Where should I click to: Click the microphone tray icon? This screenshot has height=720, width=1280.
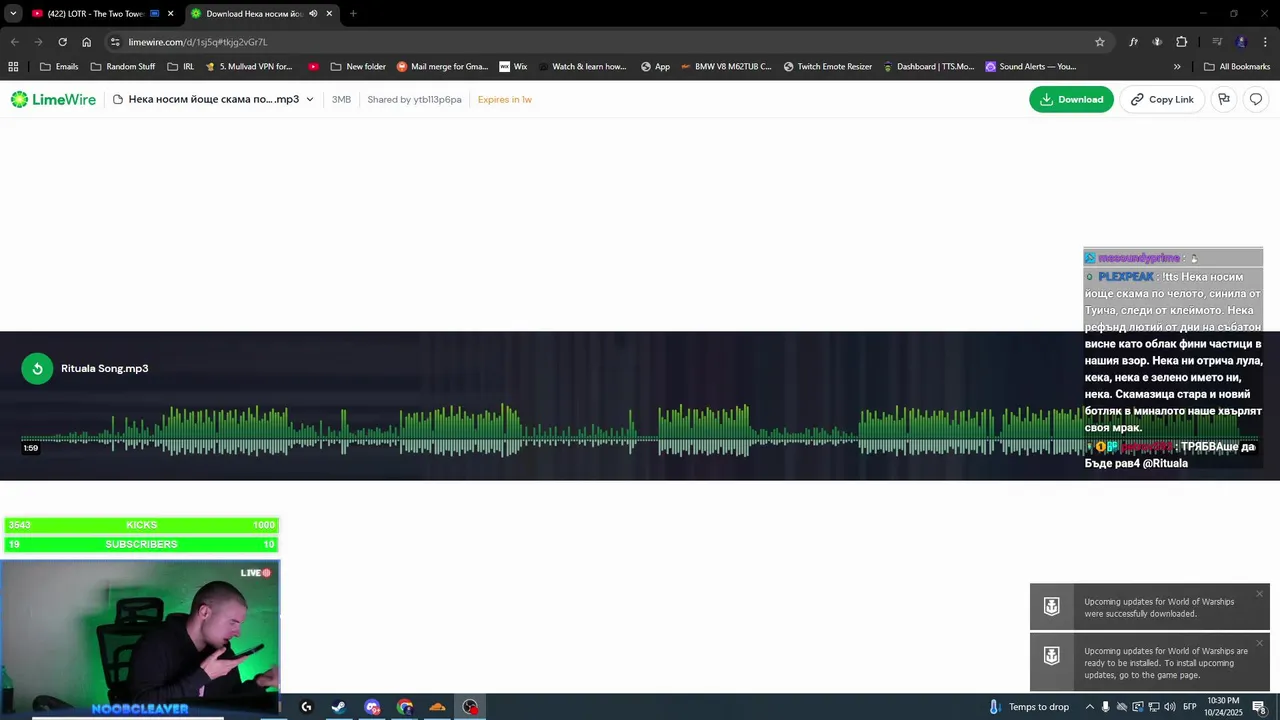1105,707
